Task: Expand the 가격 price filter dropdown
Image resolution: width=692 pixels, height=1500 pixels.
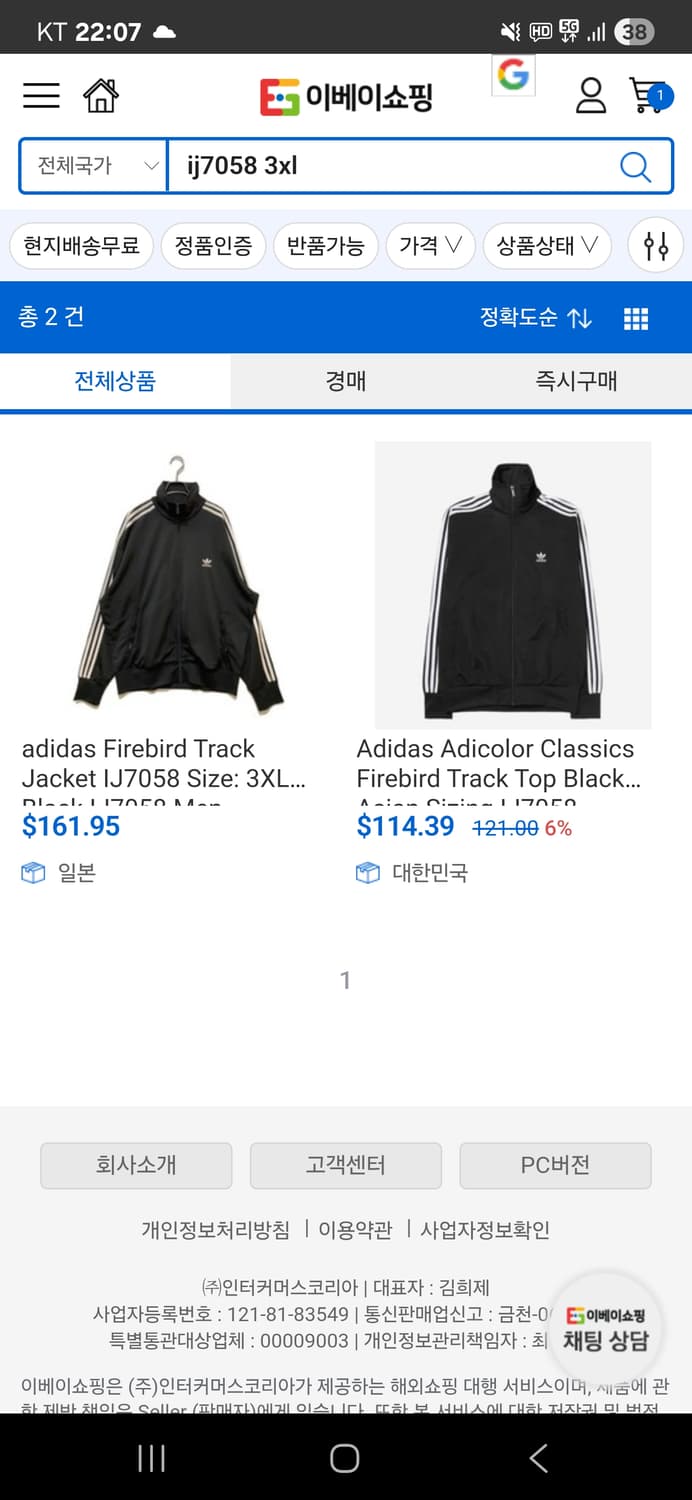Action: (430, 245)
